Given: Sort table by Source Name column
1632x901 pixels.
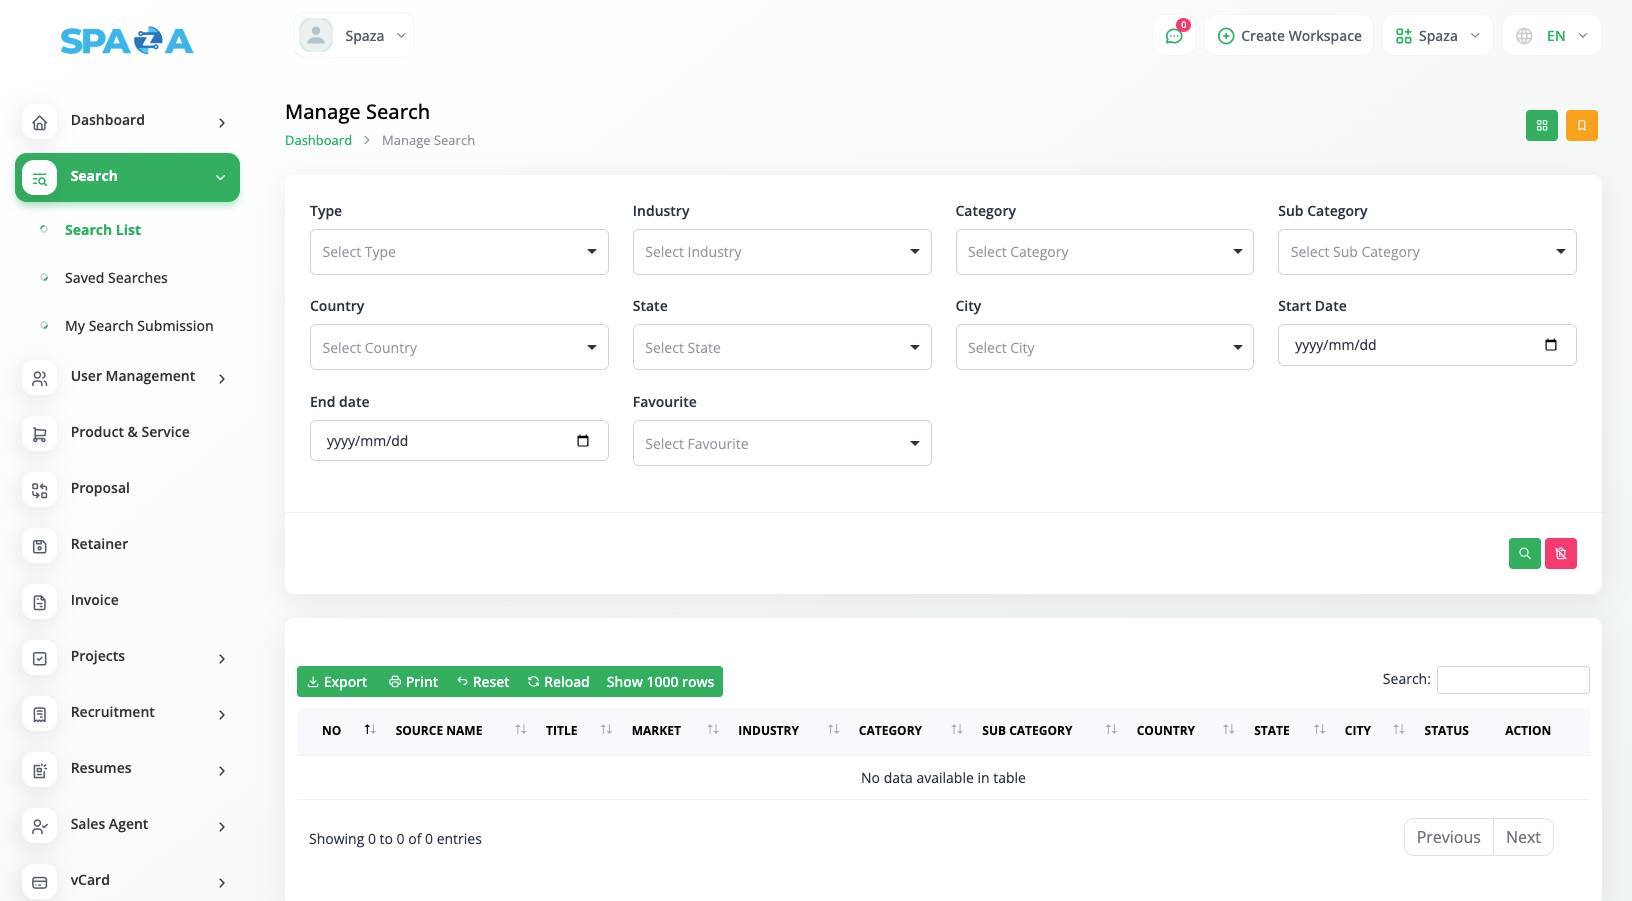Looking at the screenshot, I should click(439, 731).
